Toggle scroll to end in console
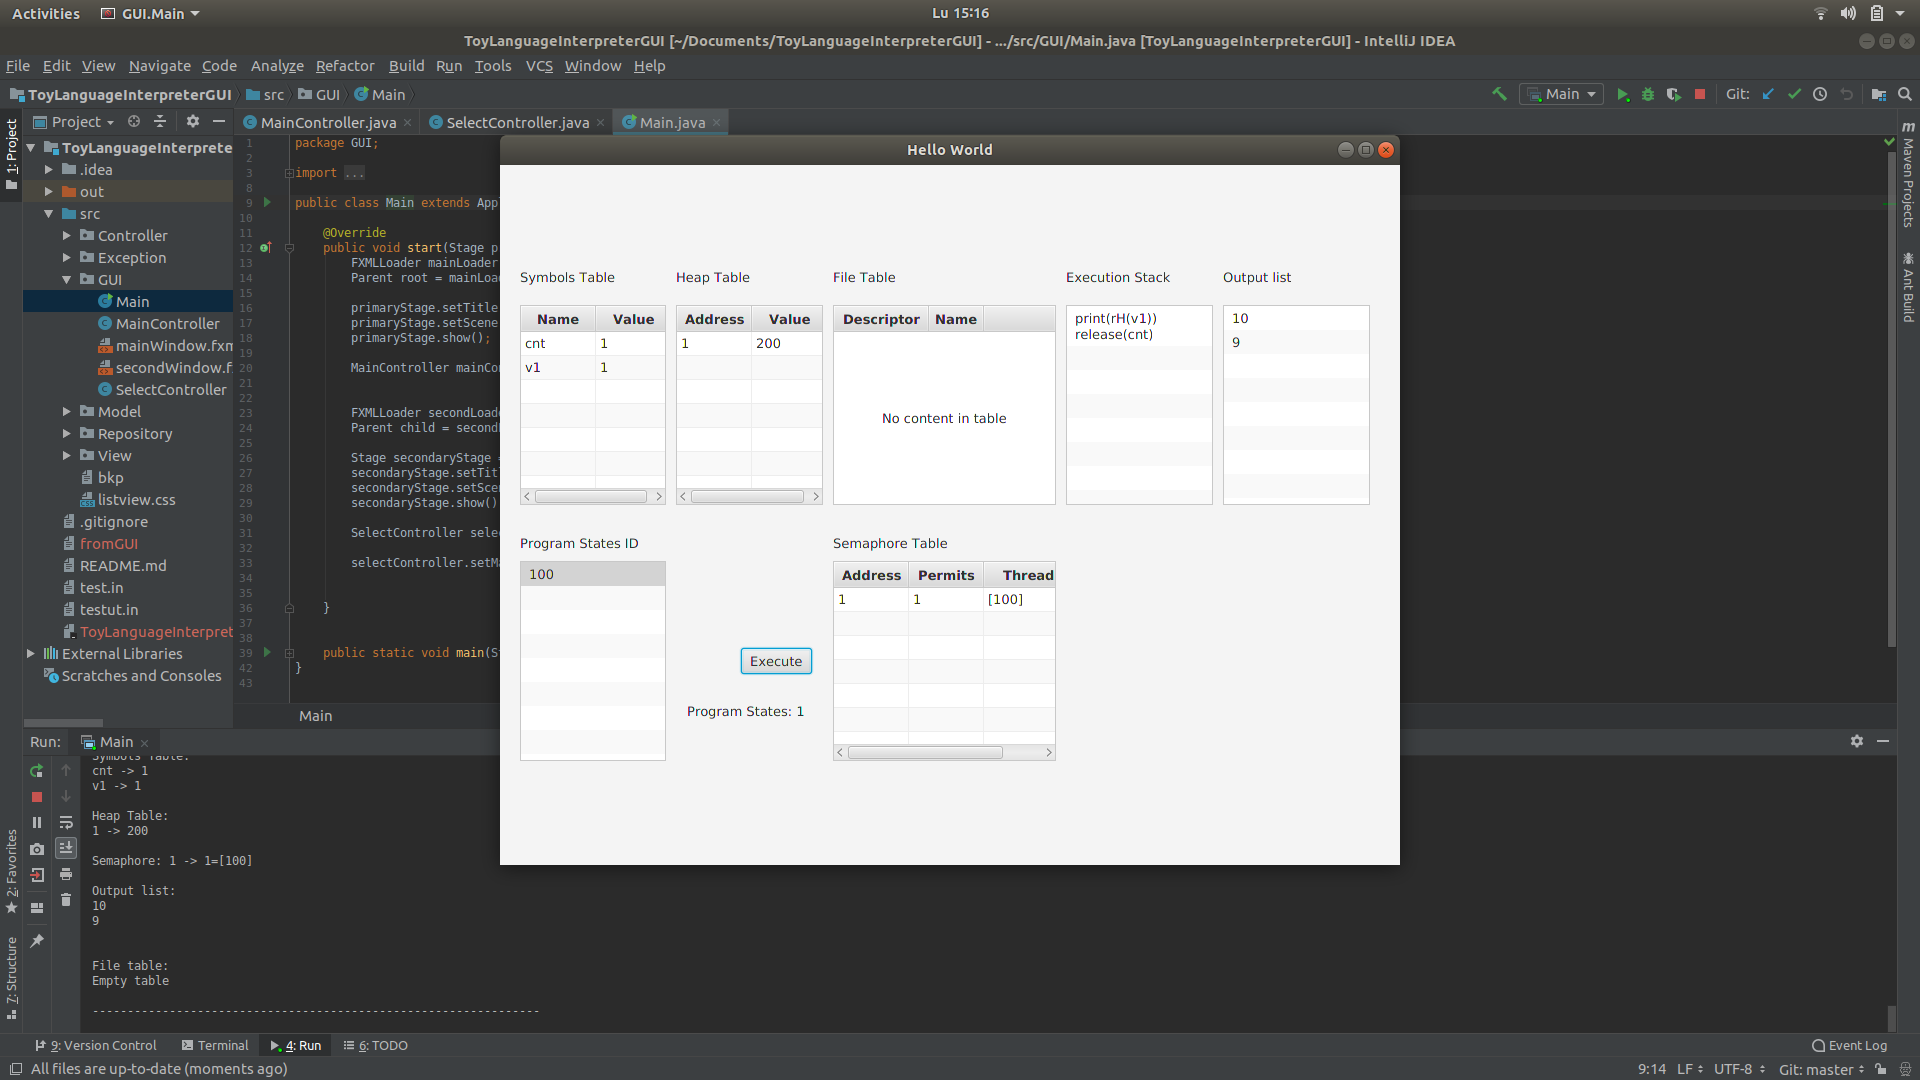 66,848
